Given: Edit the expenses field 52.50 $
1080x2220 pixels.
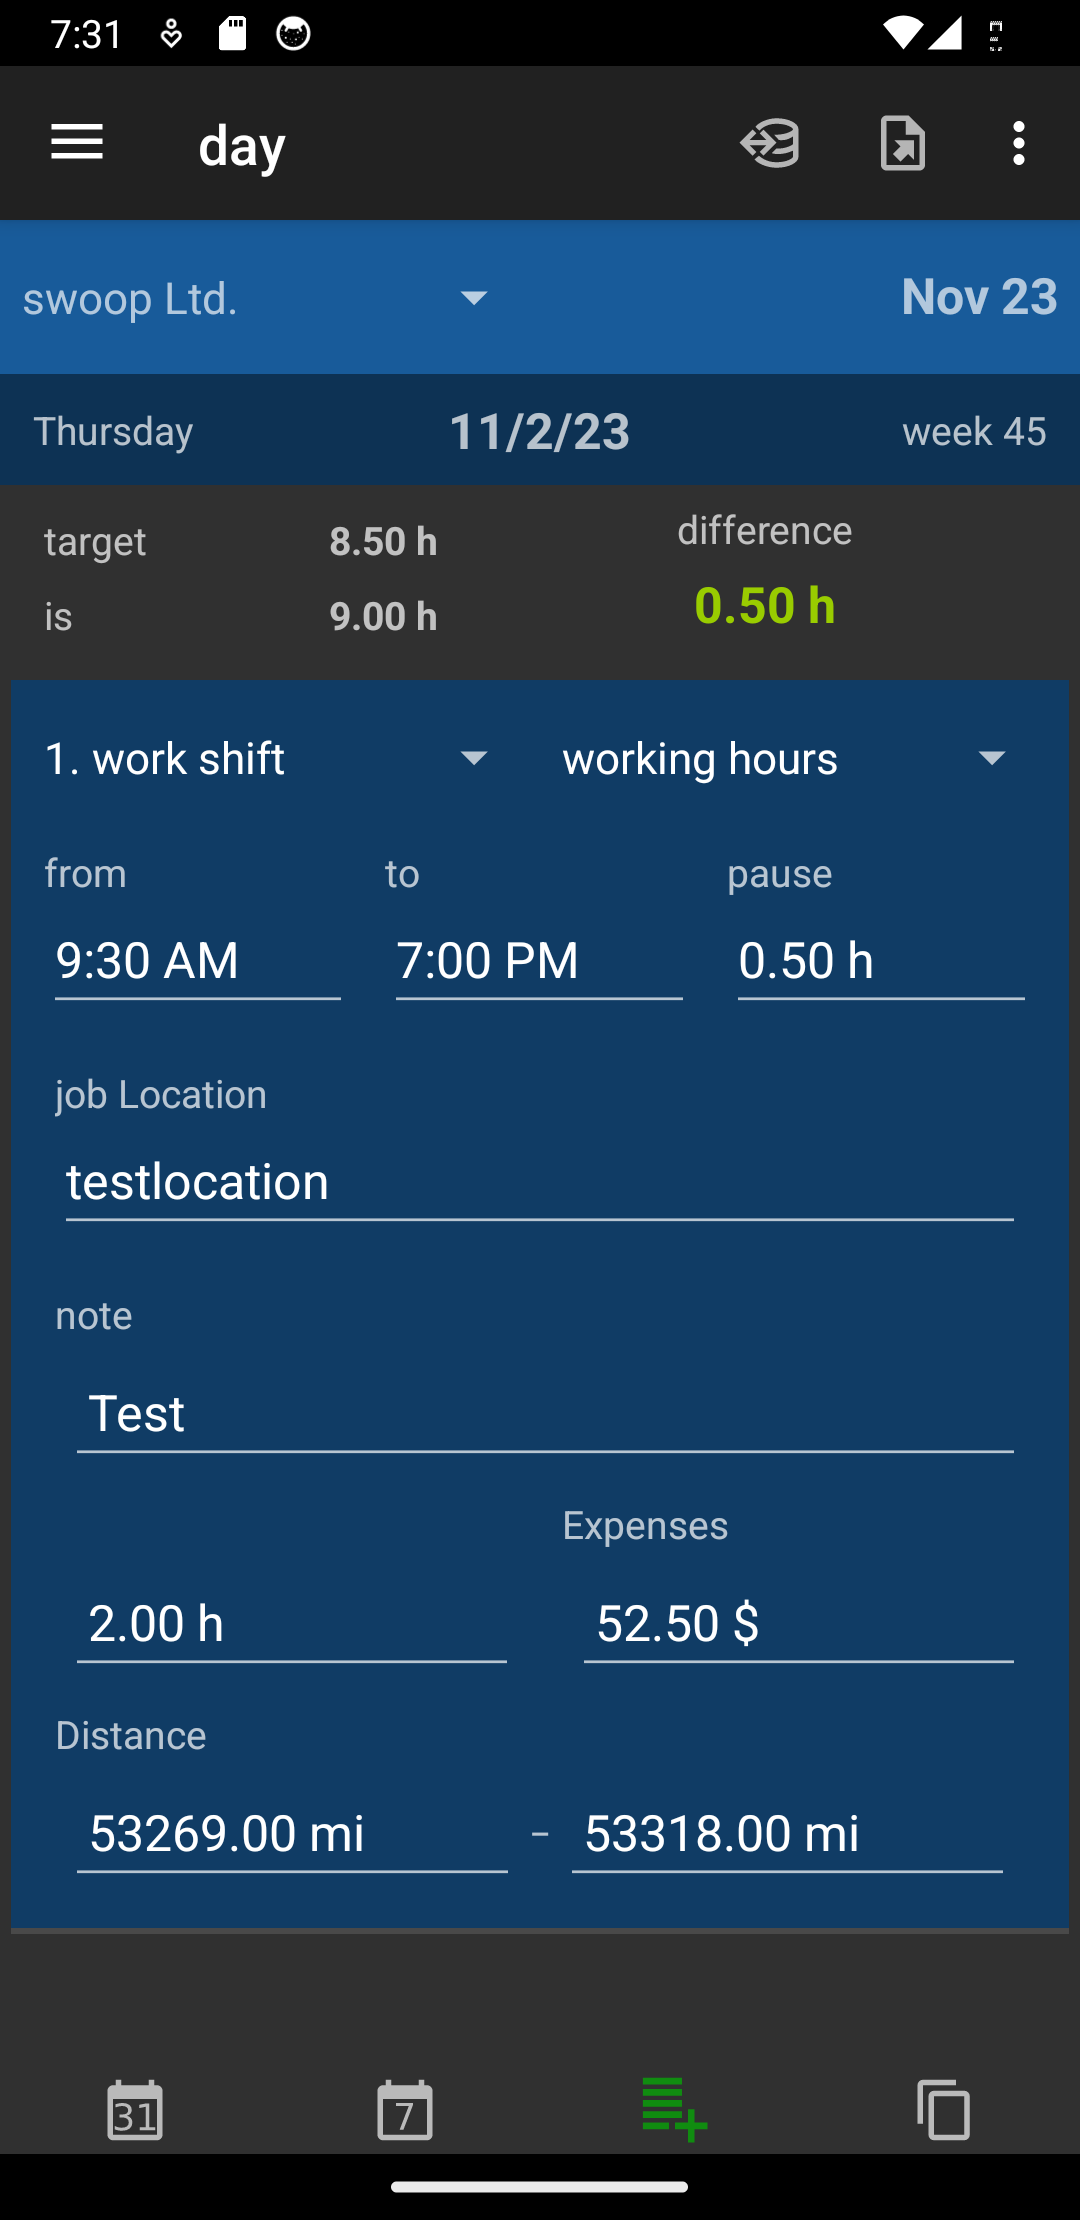Looking at the screenshot, I should coord(798,1623).
